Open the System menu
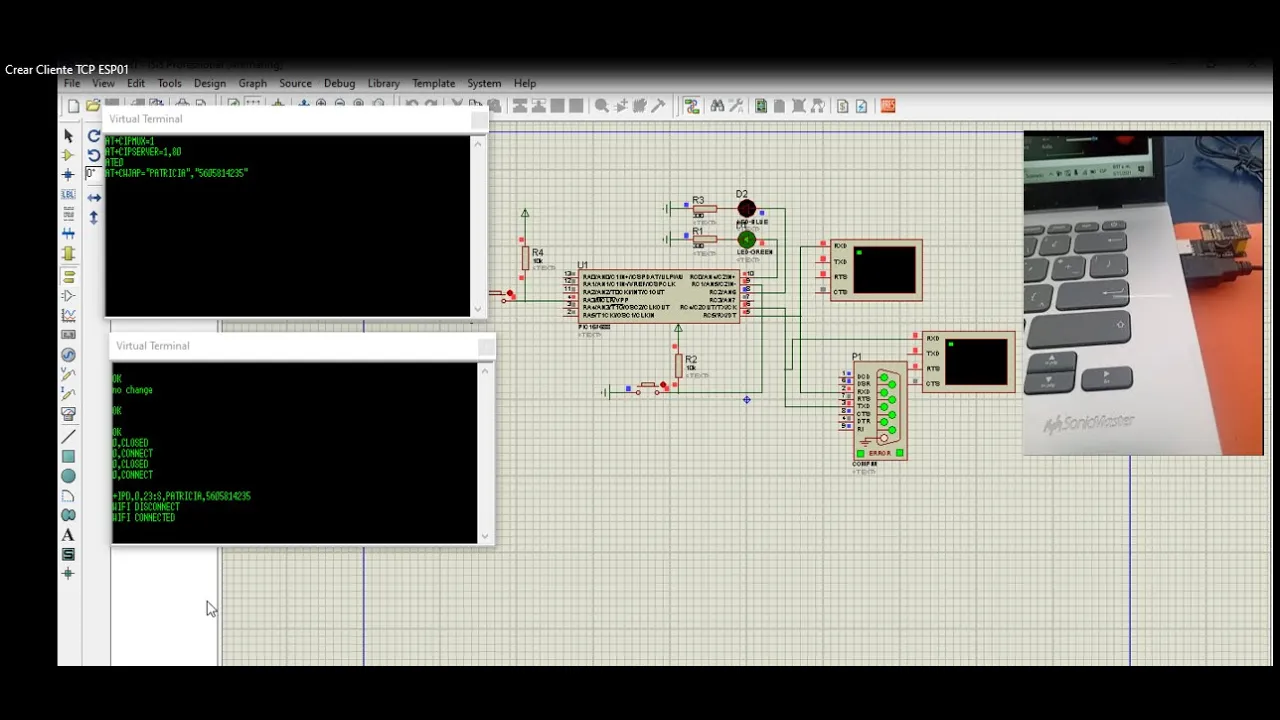 pyautogui.click(x=484, y=83)
